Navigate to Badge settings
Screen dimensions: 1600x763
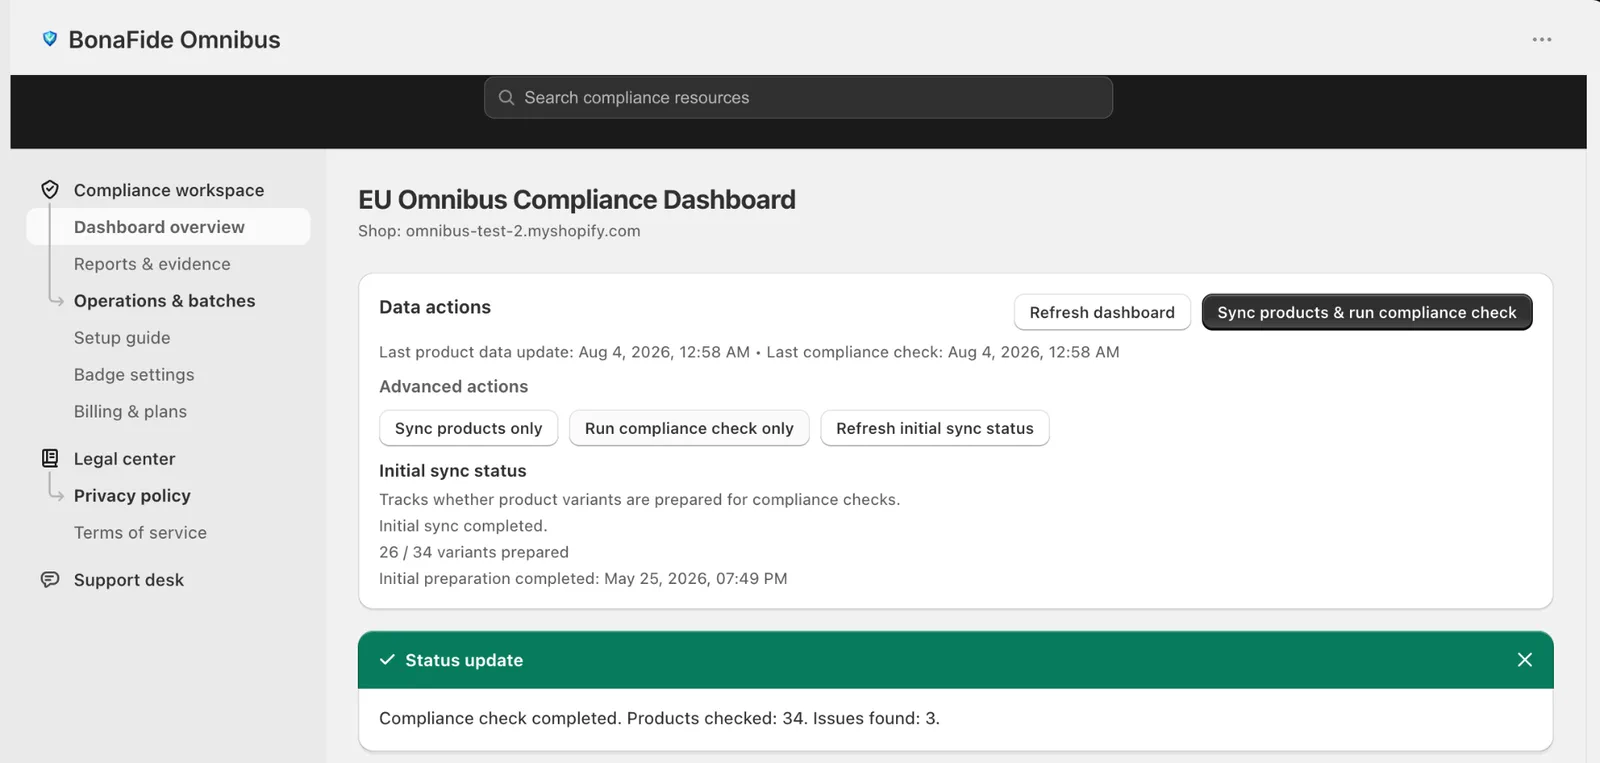[134, 375]
